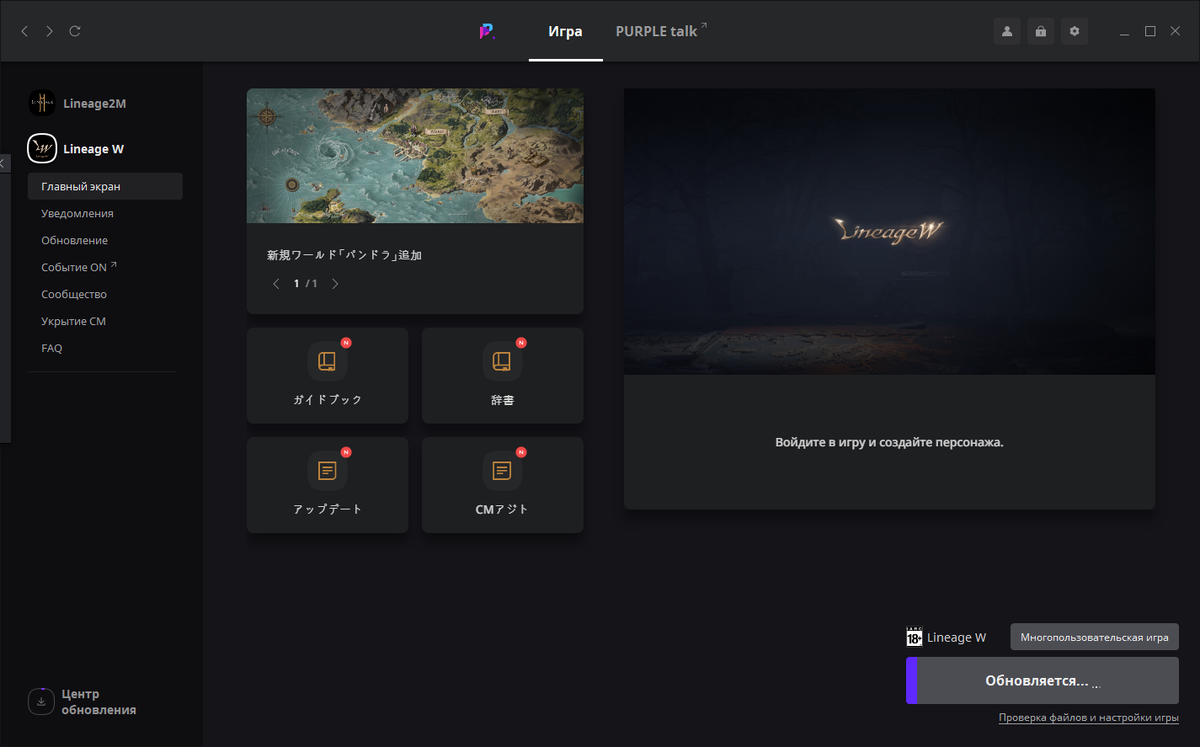Close the PURPLE launcher window
Image resolution: width=1200 pixels, height=747 pixels.
coord(1175,31)
